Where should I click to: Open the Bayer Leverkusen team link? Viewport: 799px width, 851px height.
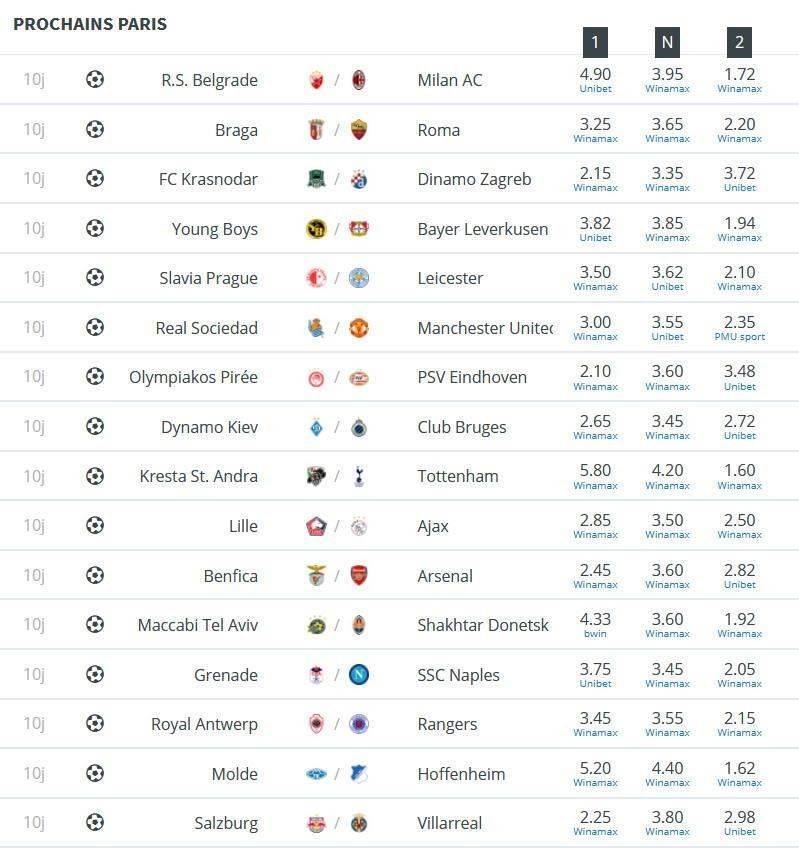pyautogui.click(x=483, y=229)
